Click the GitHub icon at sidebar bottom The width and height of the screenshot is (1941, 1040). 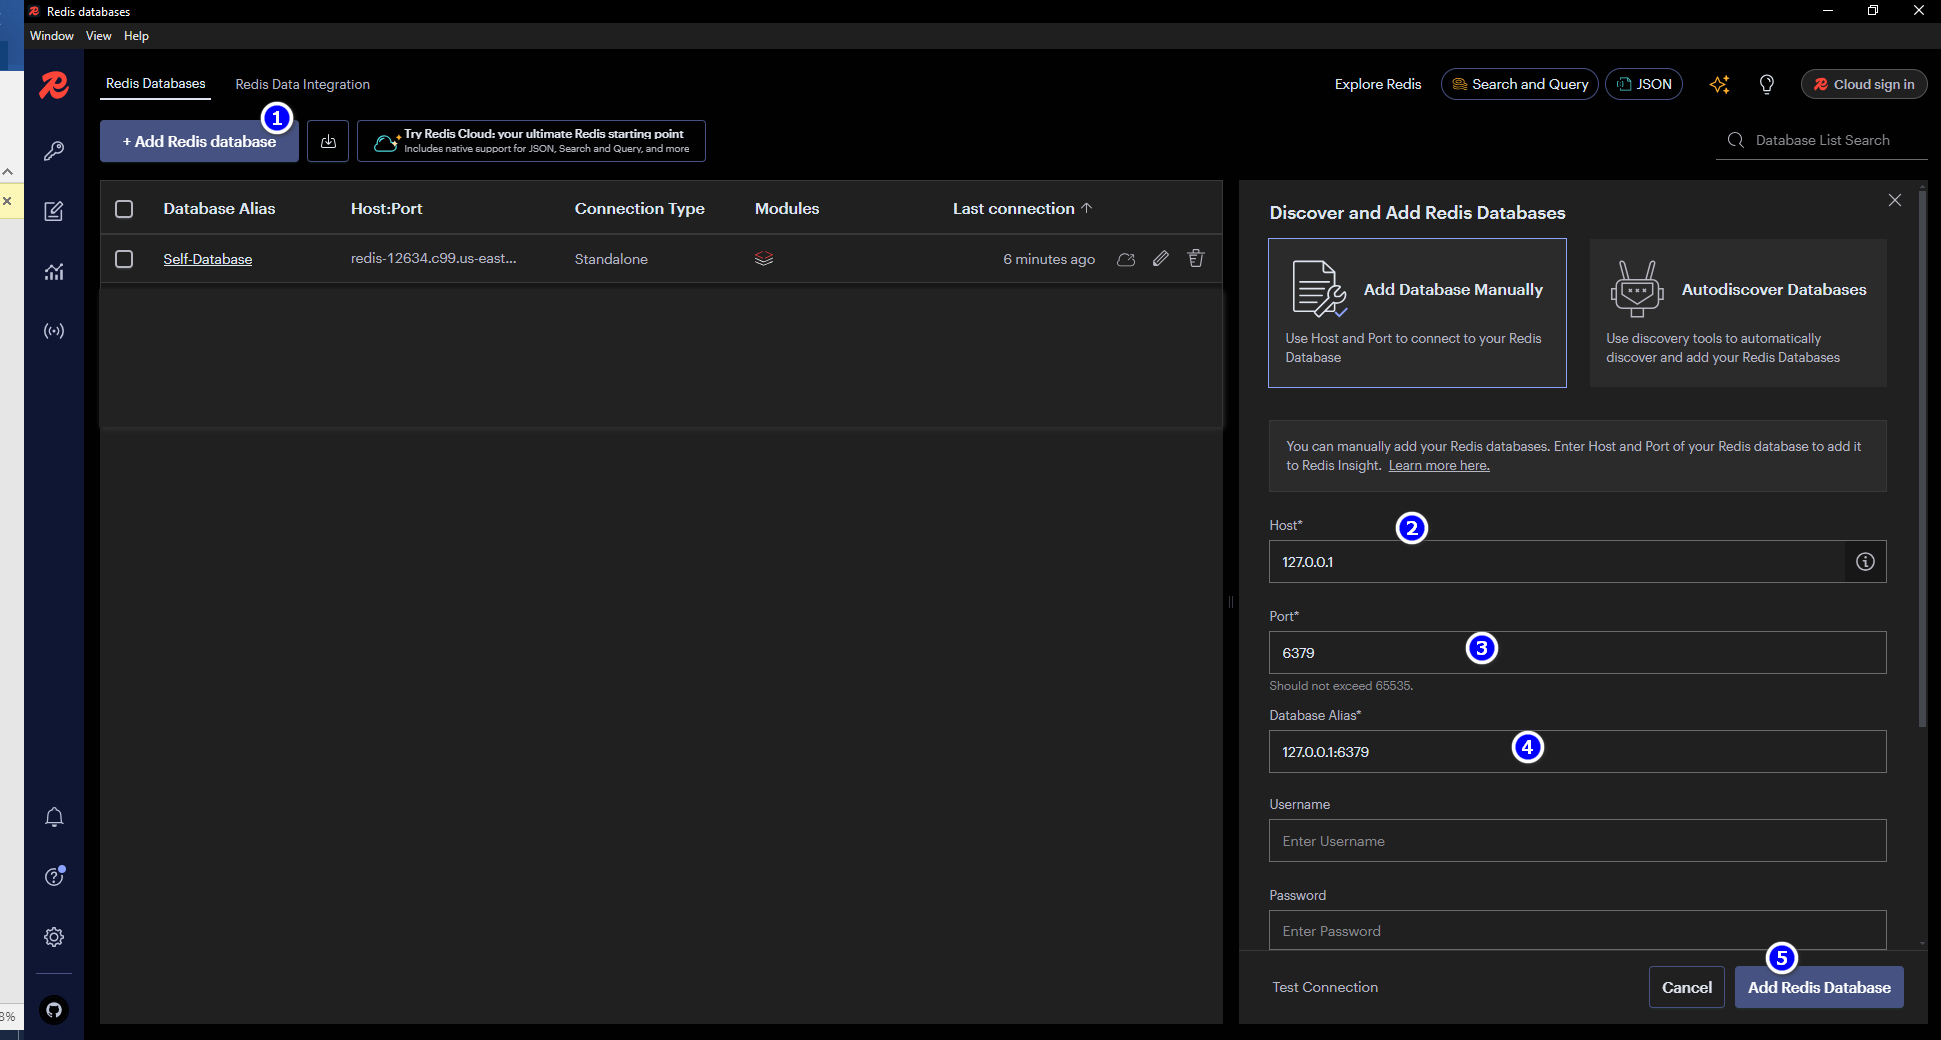[x=53, y=1011]
